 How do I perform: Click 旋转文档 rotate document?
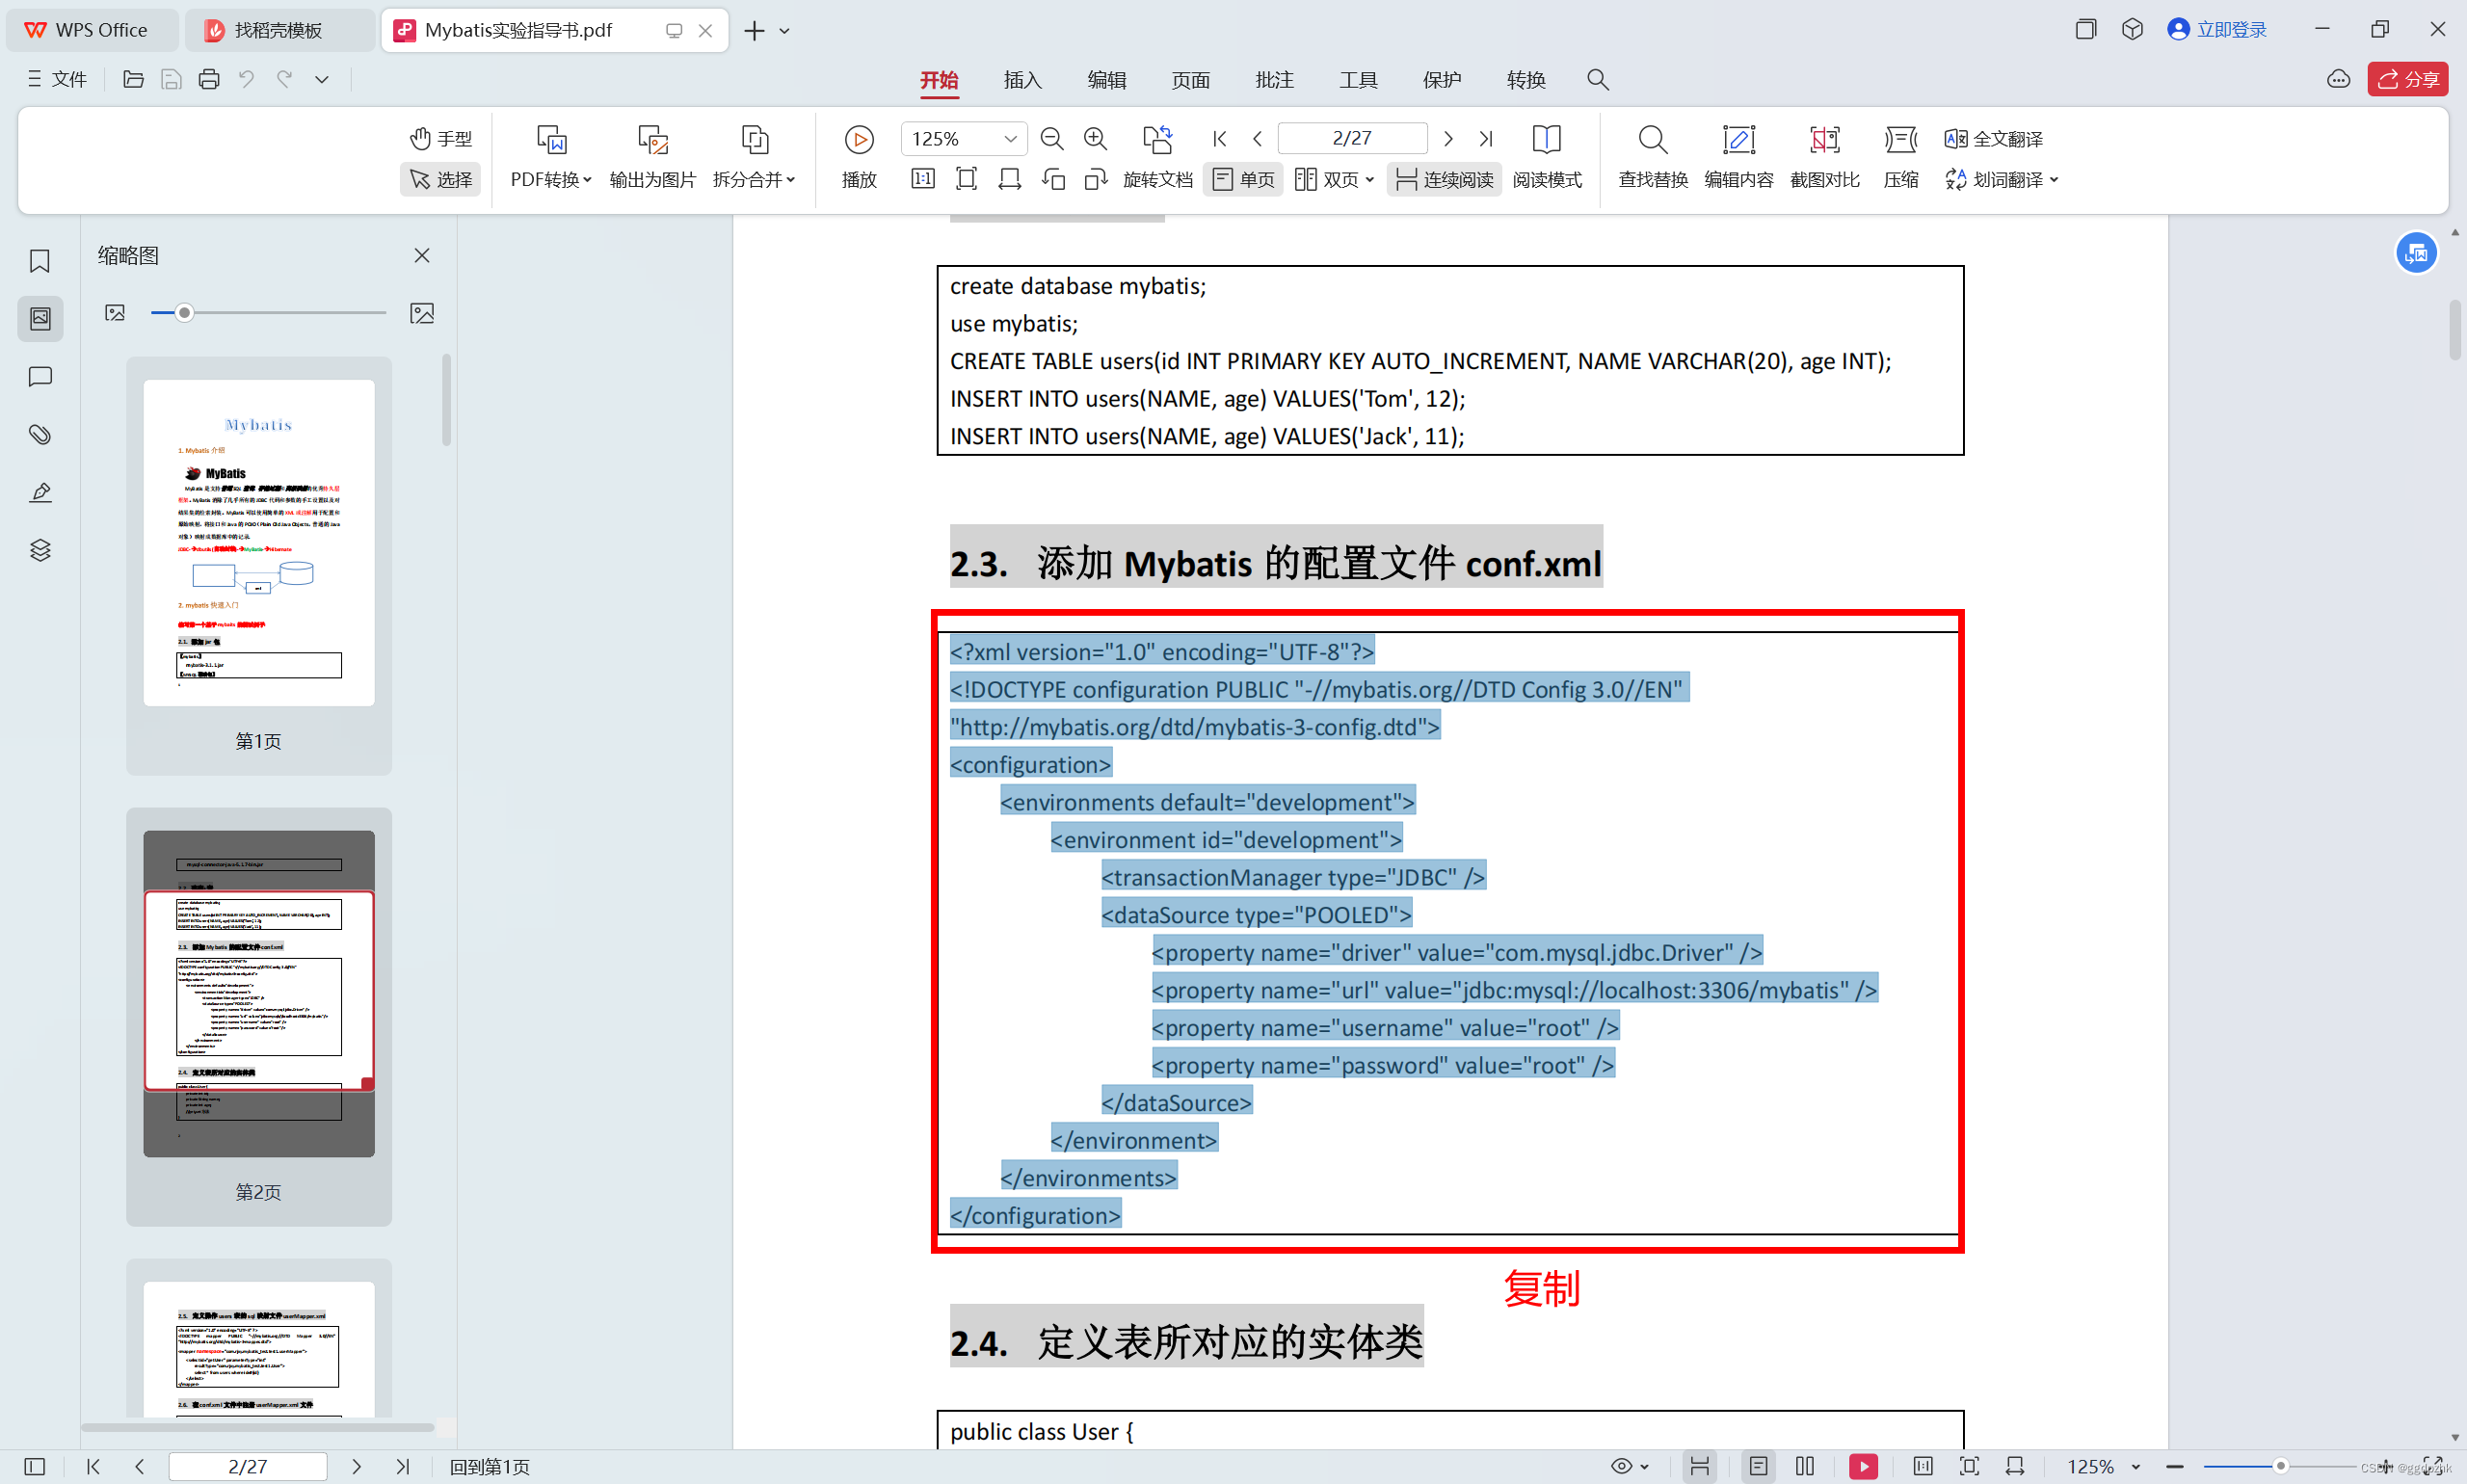pyautogui.click(x=1158, y=157)
